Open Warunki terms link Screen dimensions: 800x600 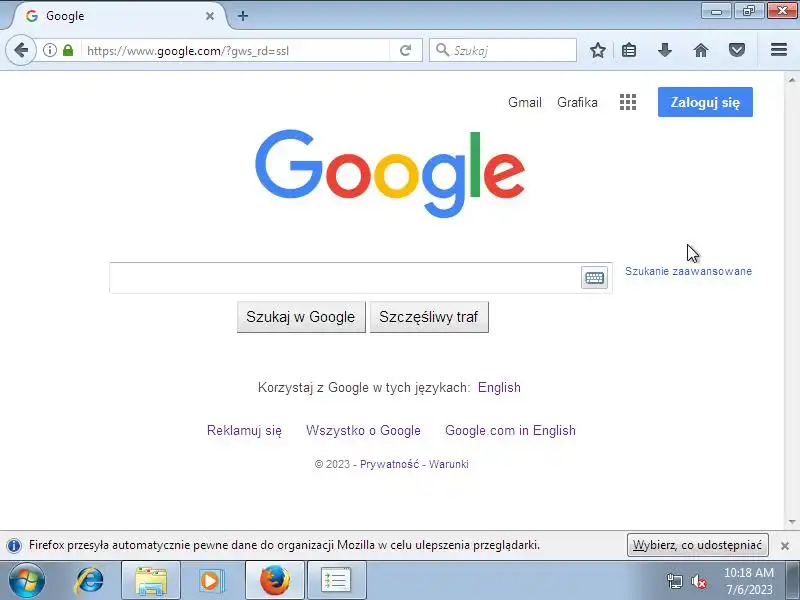448,464
